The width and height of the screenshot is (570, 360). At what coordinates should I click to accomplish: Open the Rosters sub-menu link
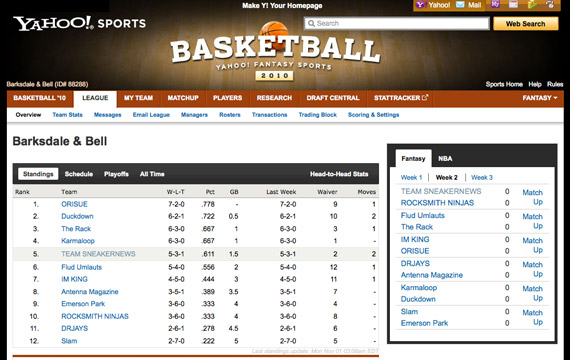(230, 115)
